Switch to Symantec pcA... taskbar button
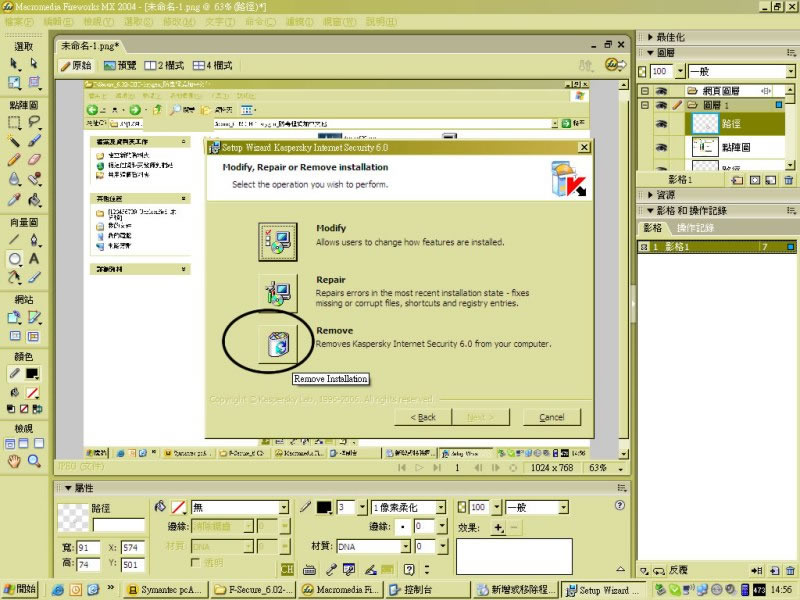 point(166,590)
